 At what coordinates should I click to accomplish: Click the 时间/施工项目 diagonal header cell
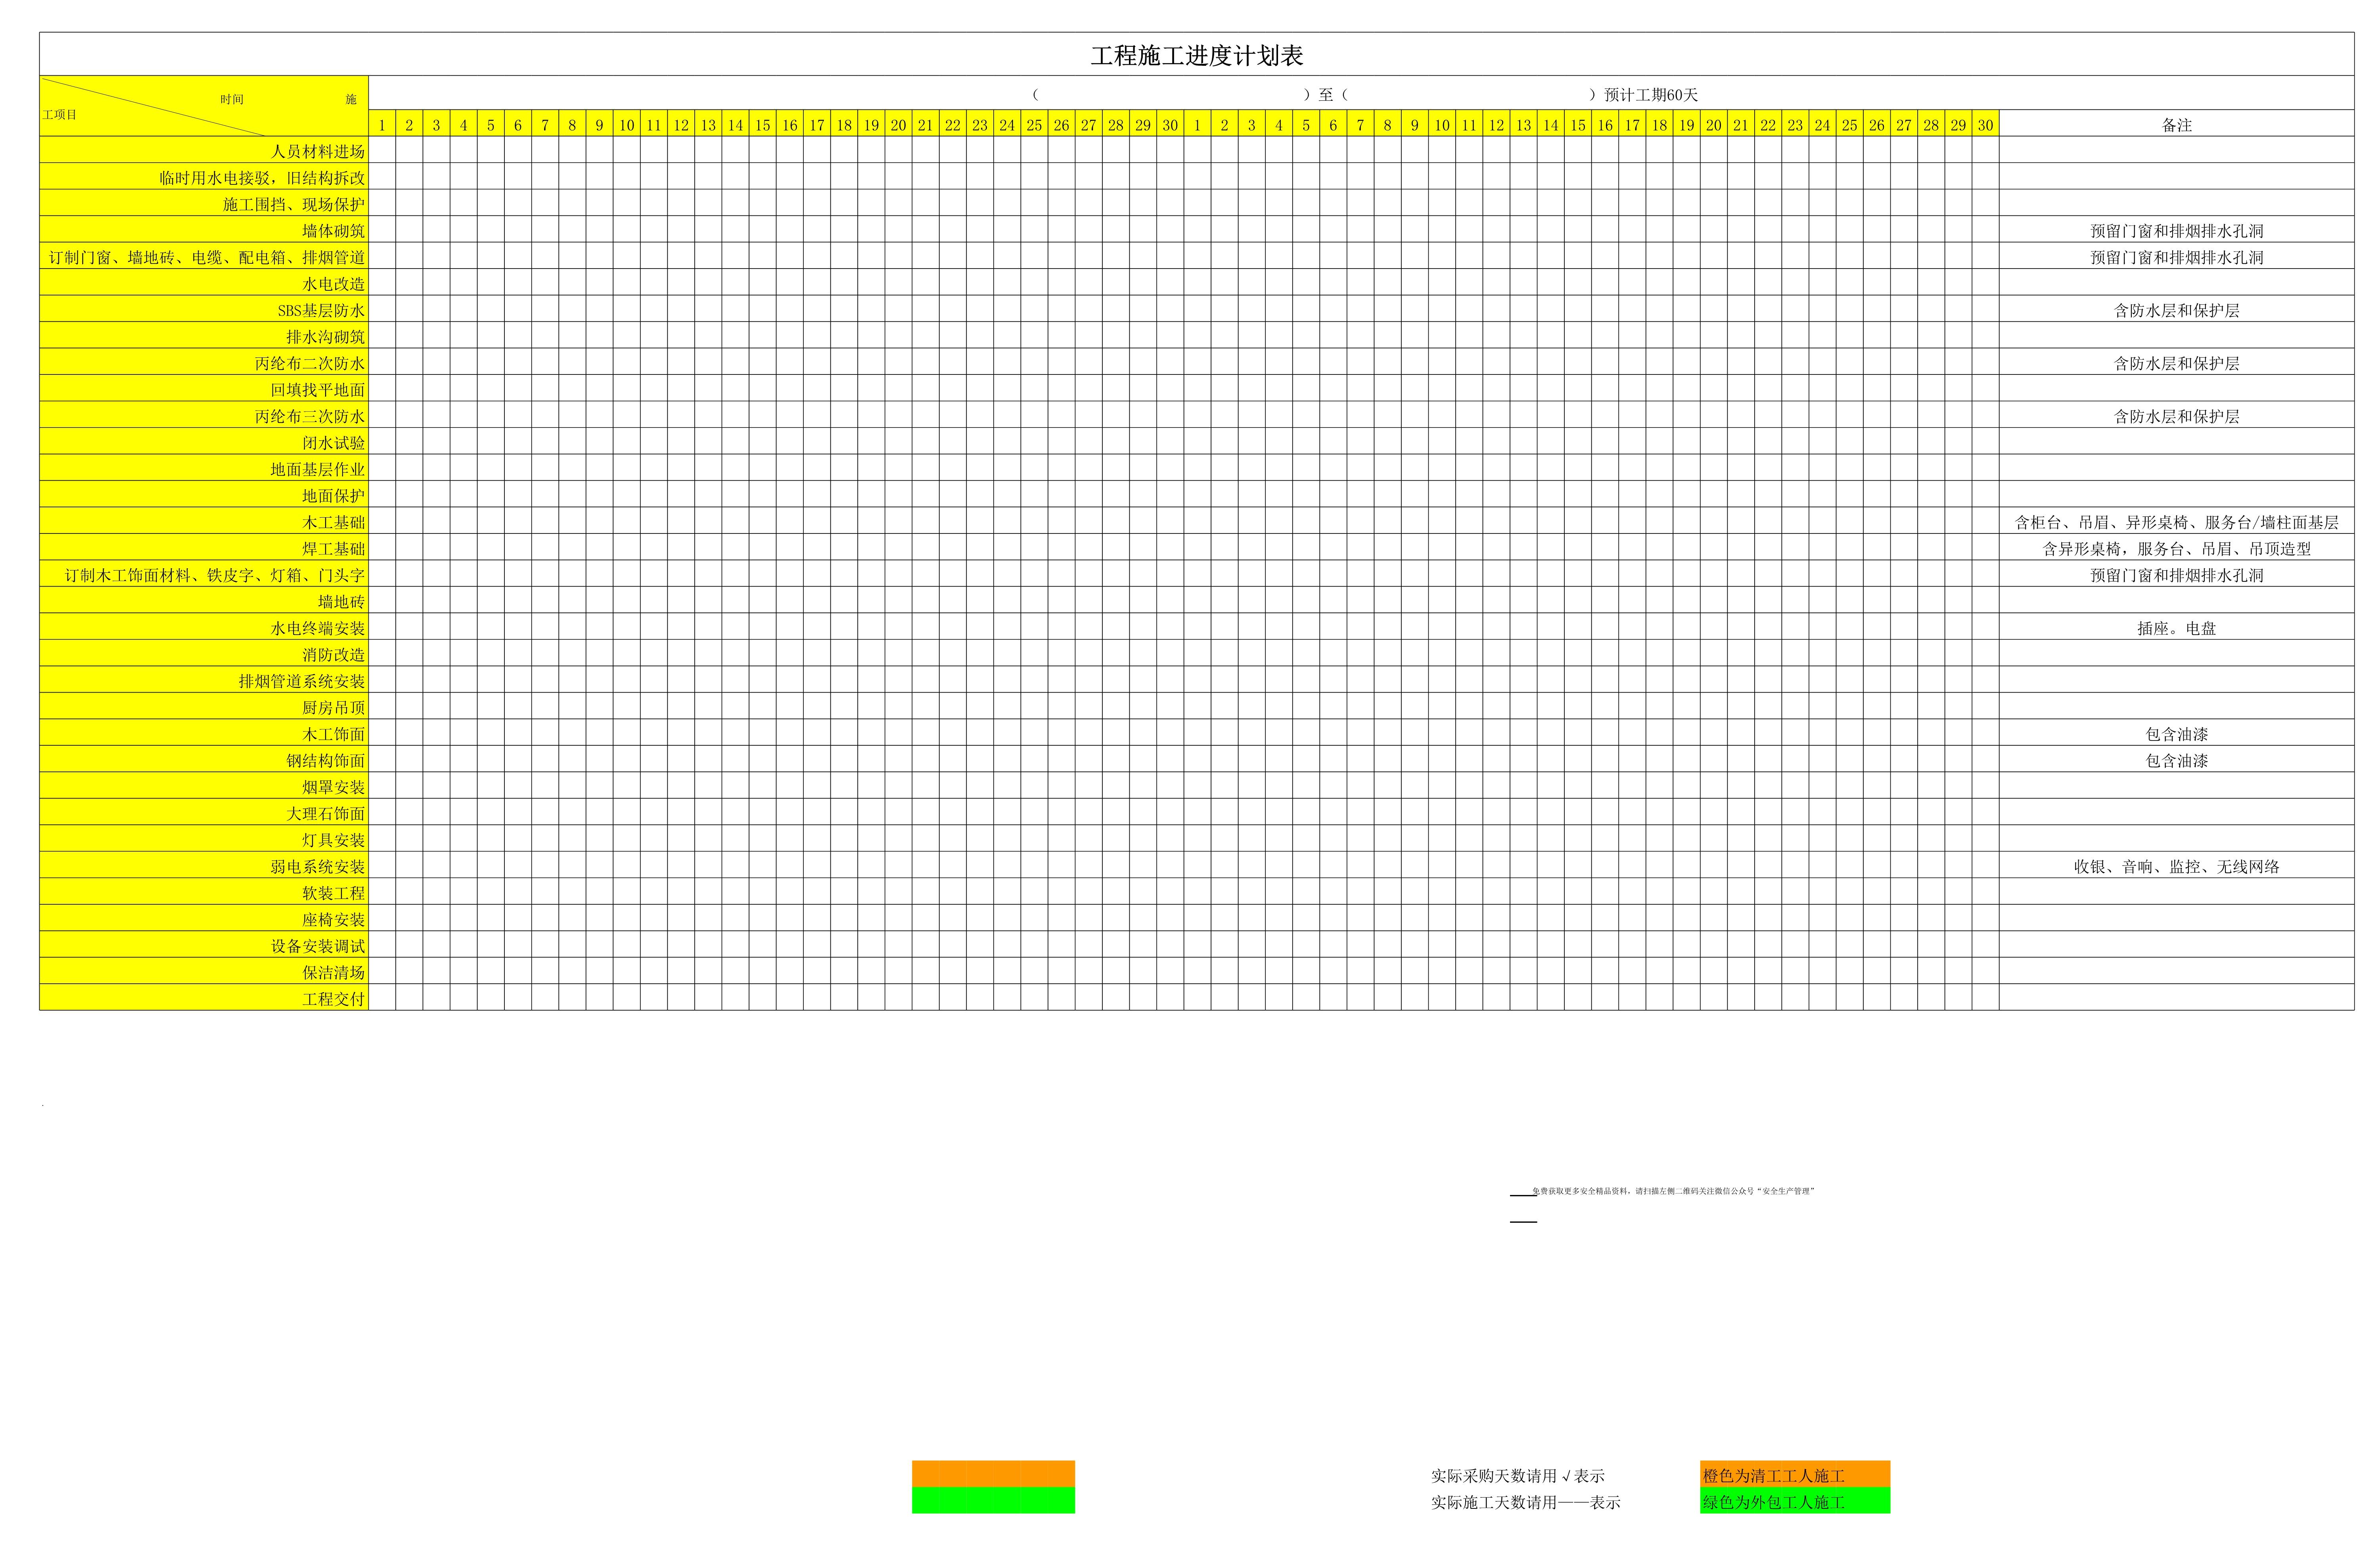(x=204, y=106)
